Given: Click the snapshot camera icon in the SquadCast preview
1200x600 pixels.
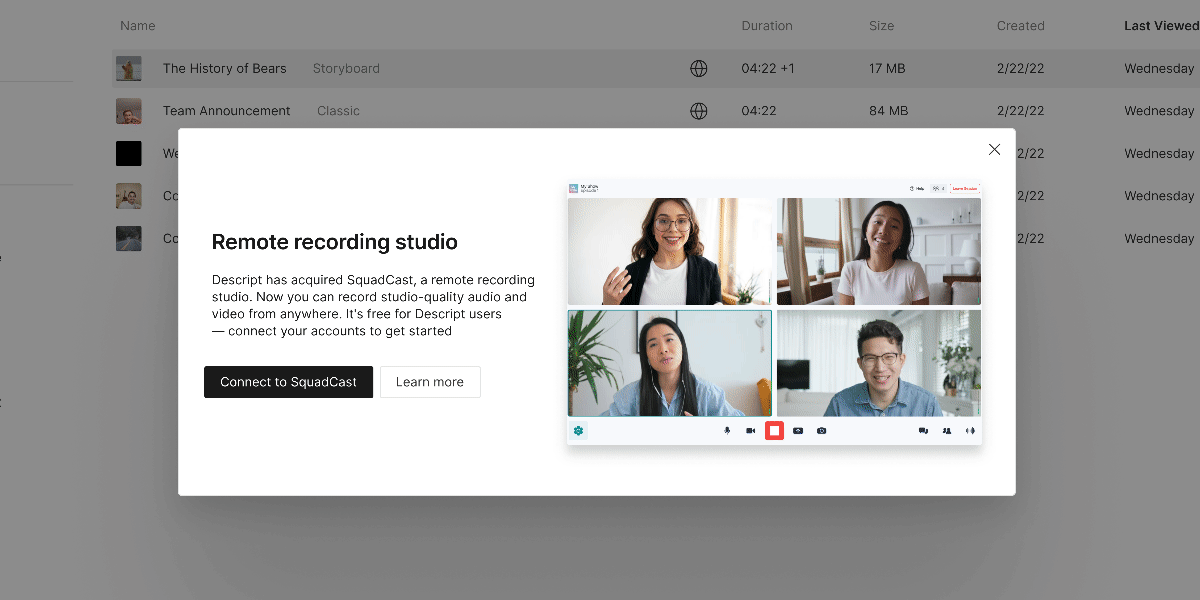Looking at the screenshot, I should (x=821, y=431).
